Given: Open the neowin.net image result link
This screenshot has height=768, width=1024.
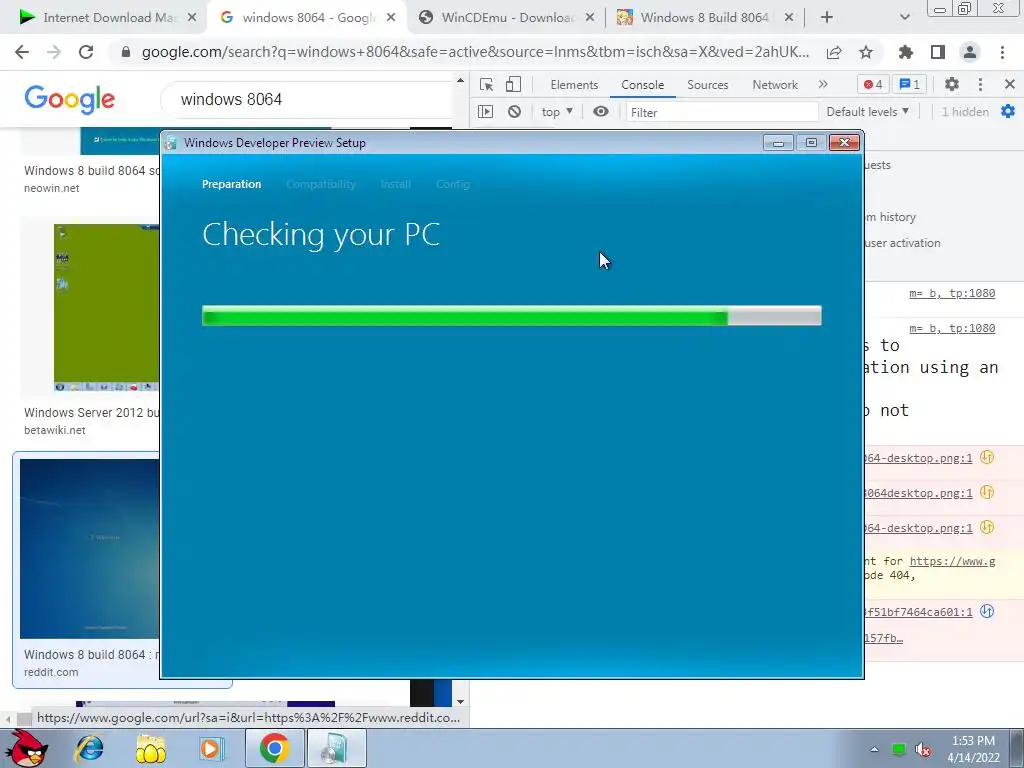Looking at the screenshot, I should (x=52, y=188).
